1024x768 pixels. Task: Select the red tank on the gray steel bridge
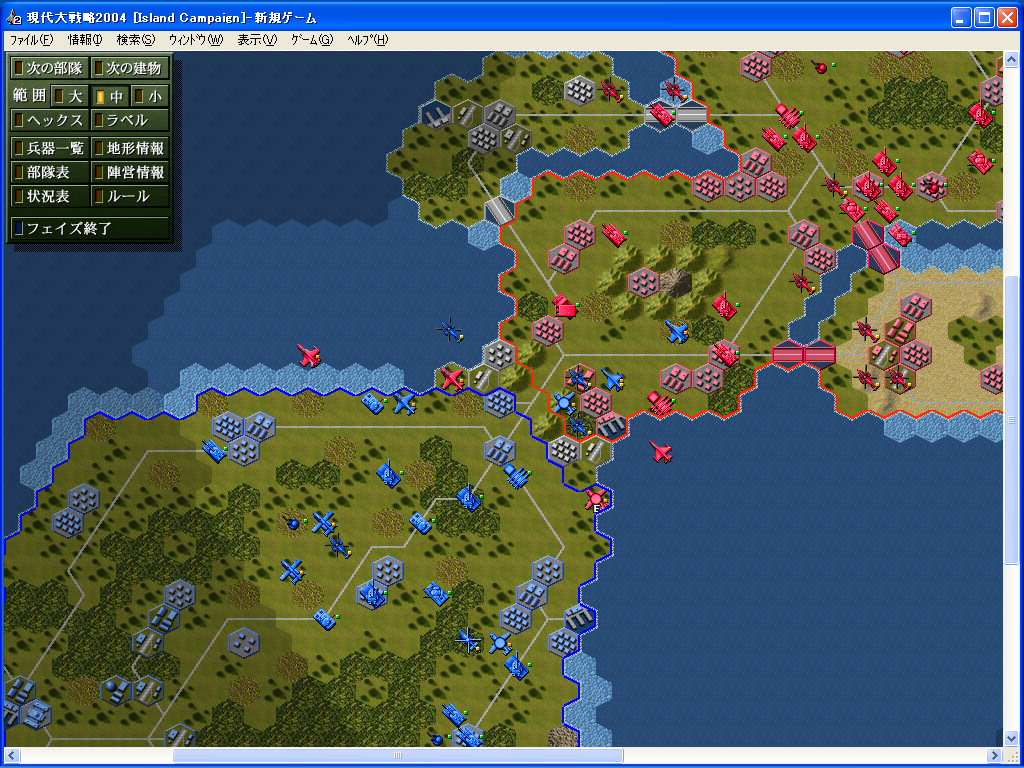660,115
